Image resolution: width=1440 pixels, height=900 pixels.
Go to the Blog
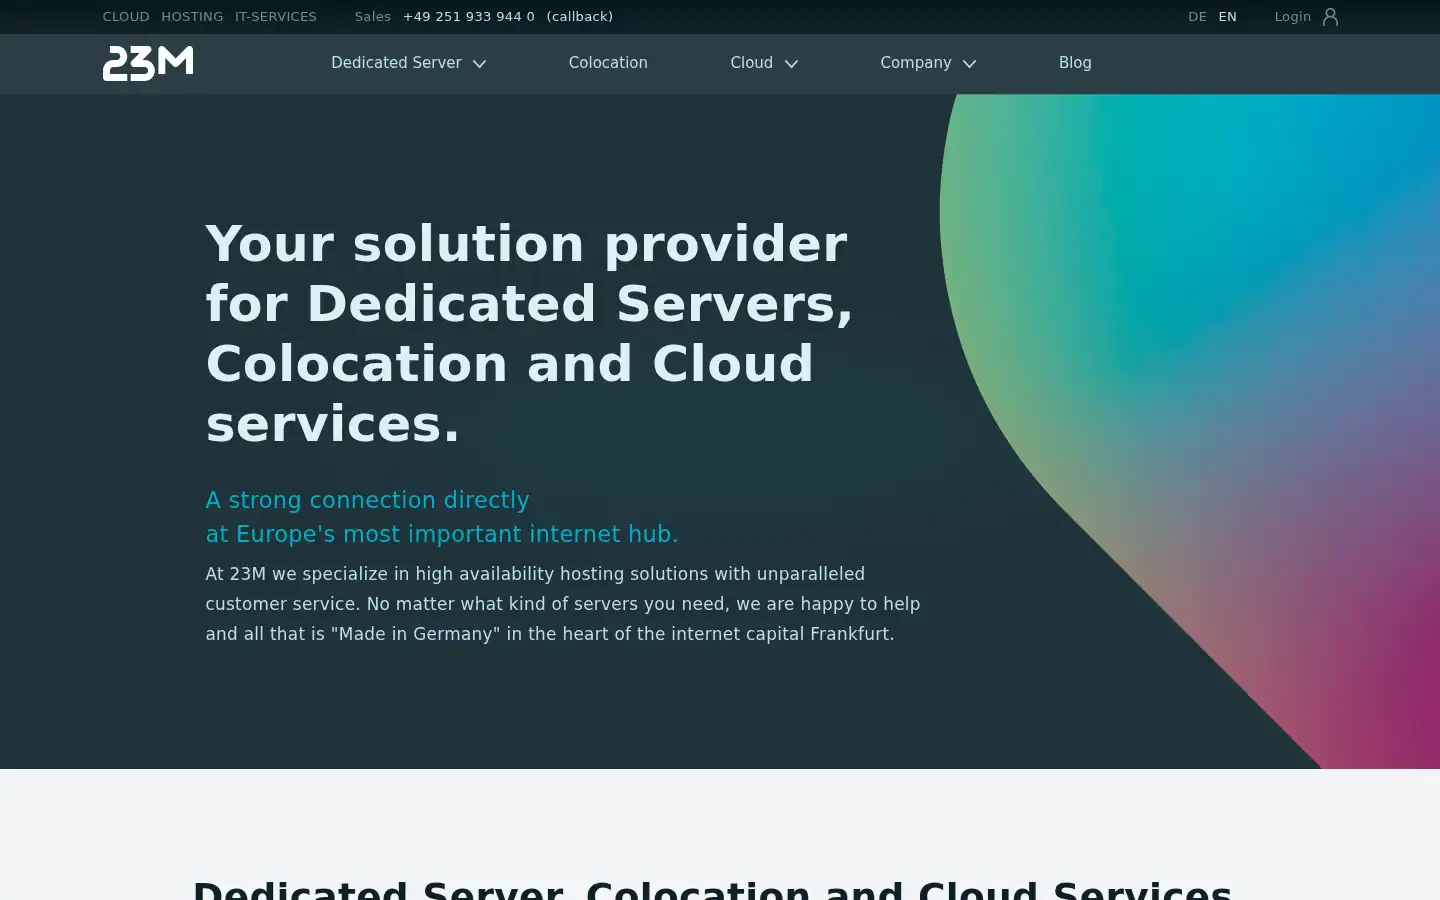click(x=1075, y=63)
